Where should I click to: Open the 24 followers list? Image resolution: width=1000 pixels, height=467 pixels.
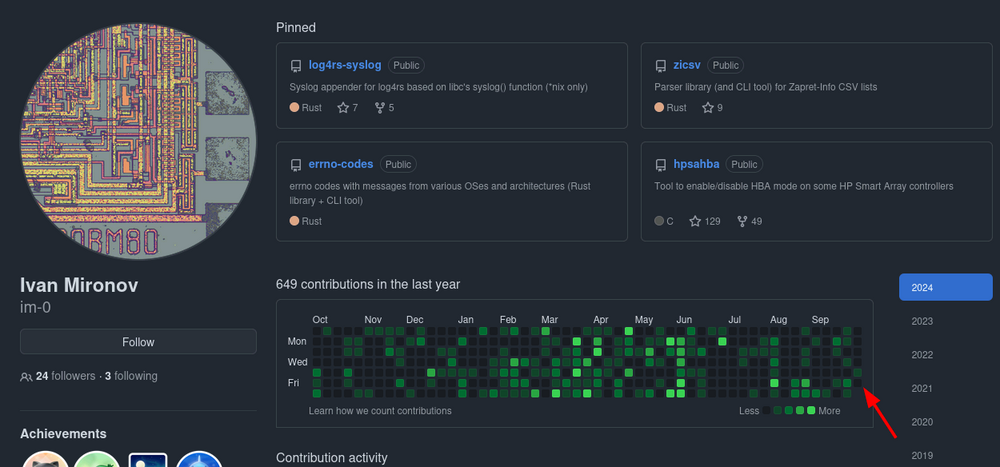tap(65, 376)
